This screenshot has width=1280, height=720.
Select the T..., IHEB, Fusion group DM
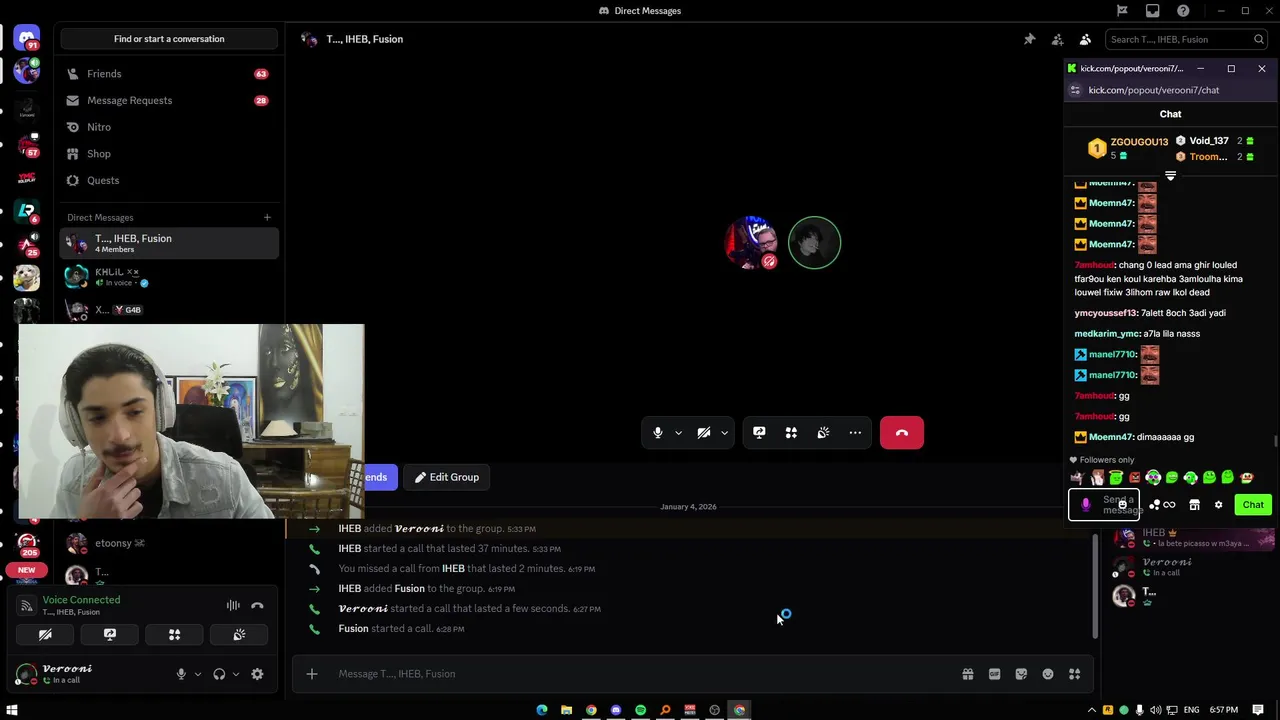(x=169, y=243)
